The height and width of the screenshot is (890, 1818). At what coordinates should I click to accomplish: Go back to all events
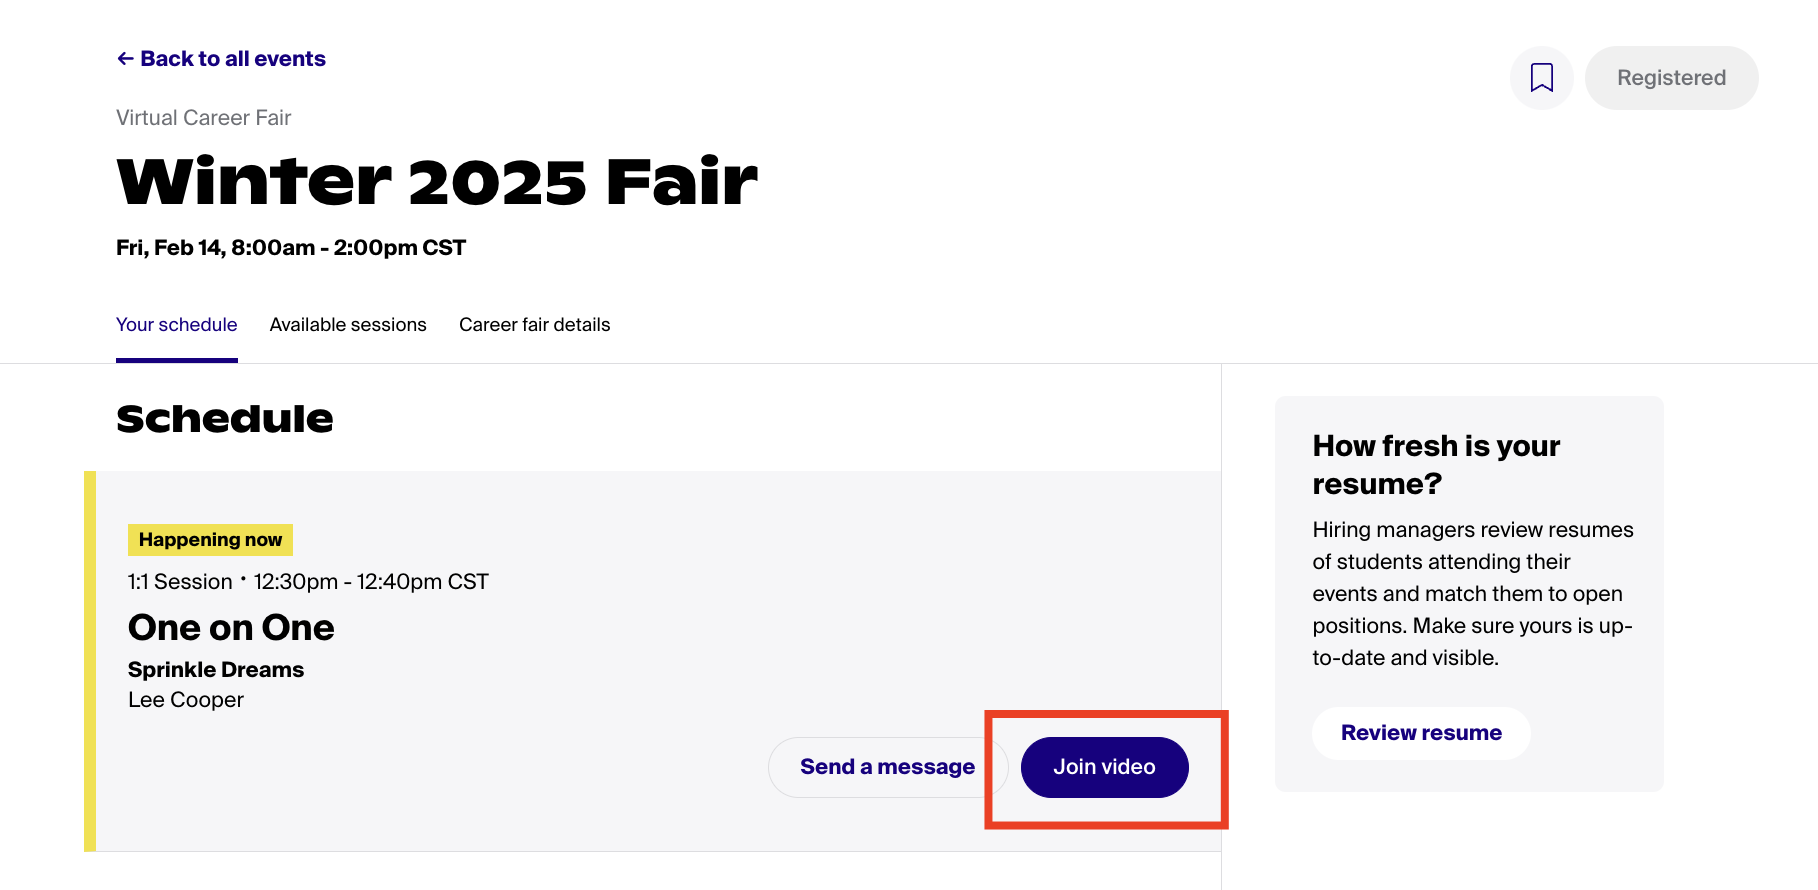click(x=221, y=59)
